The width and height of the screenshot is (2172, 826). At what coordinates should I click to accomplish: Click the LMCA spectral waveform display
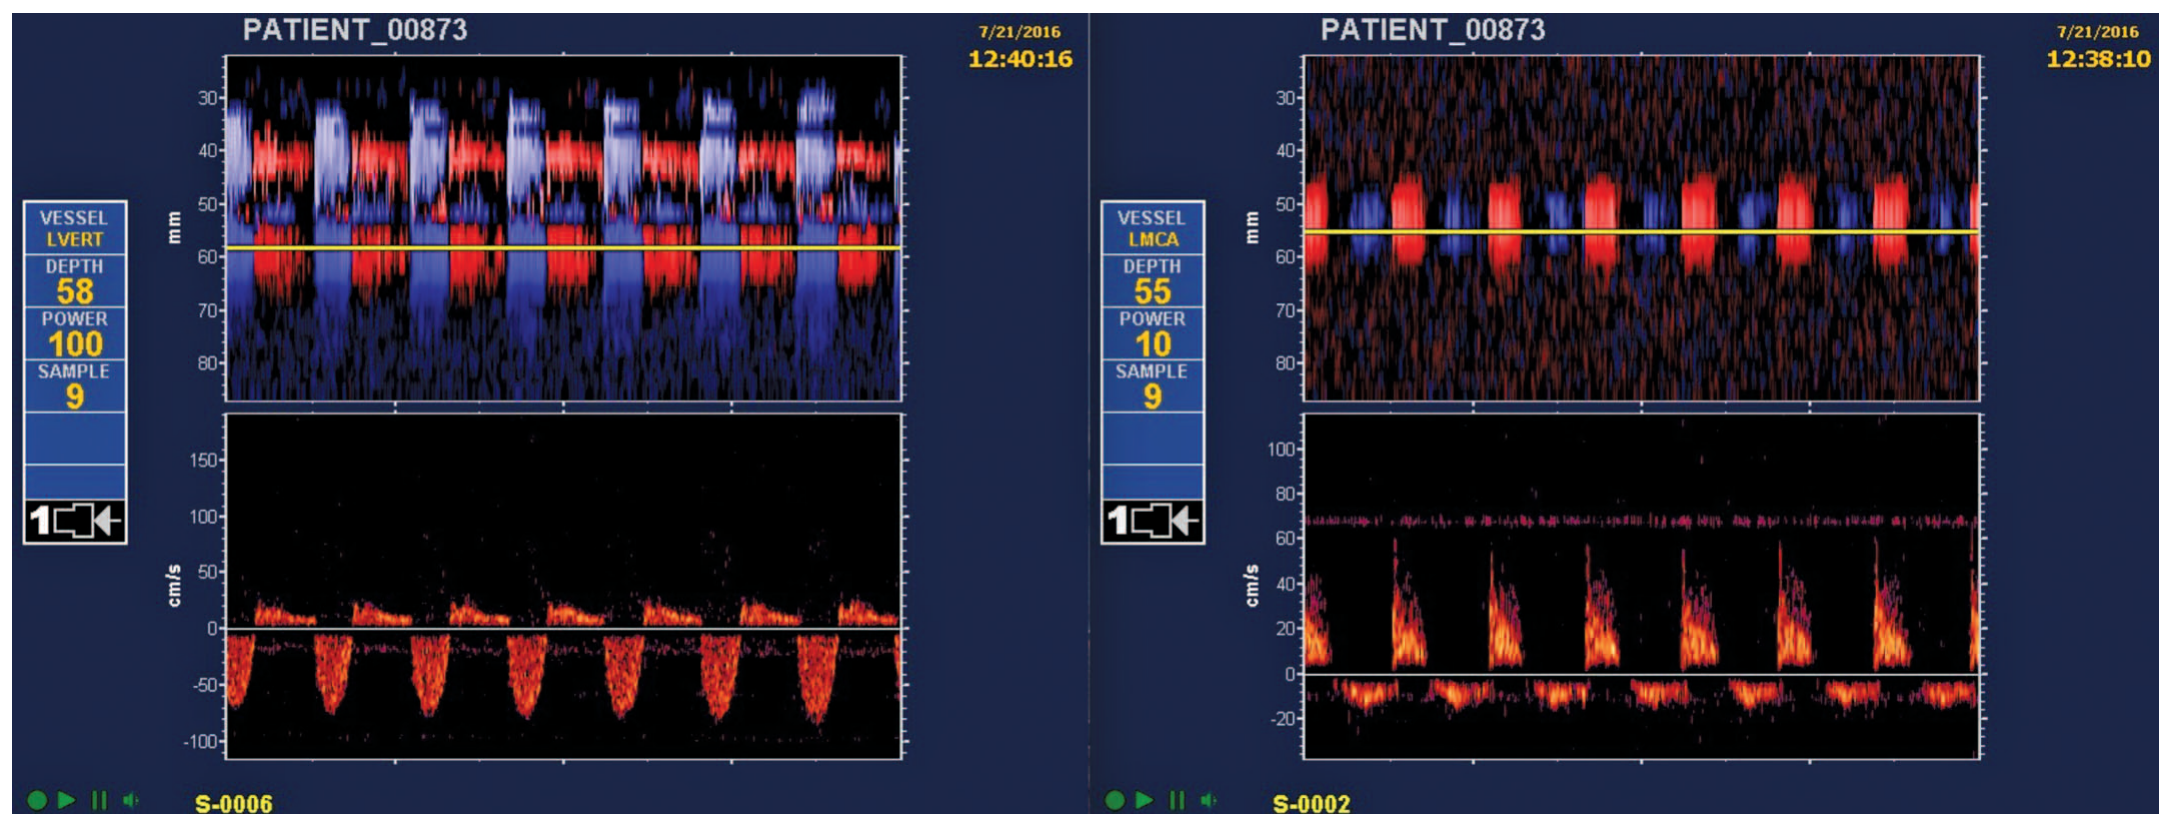click(x=1641, y=586)
